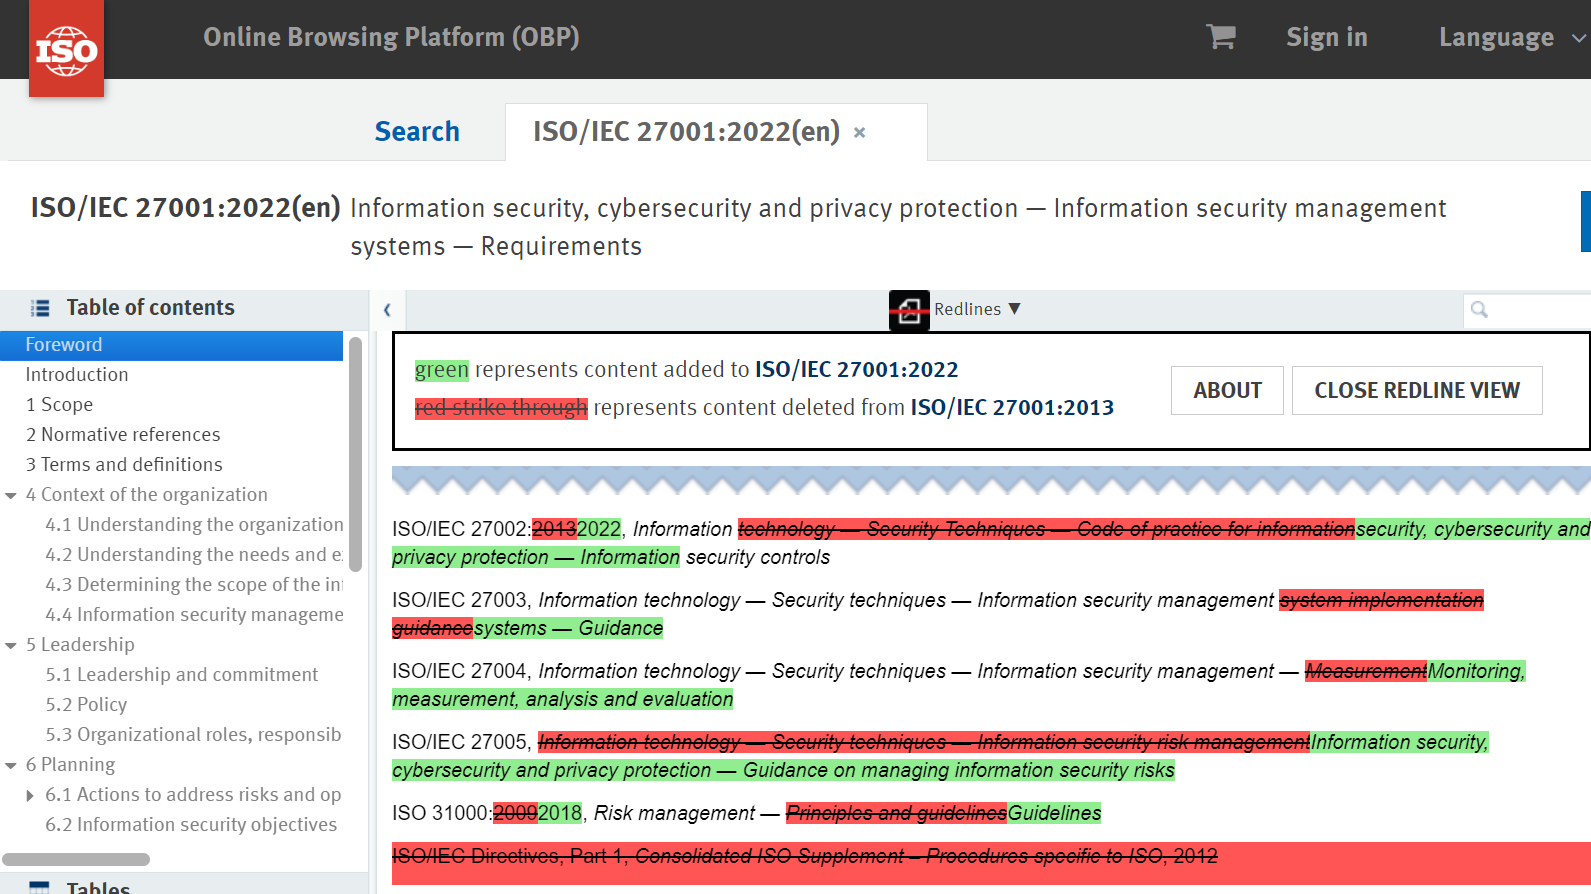Viewport: 1591px width, 894px height.
Task: Select the ISO/IEC 27001:2022(en) tab
Action: [686, 132]
